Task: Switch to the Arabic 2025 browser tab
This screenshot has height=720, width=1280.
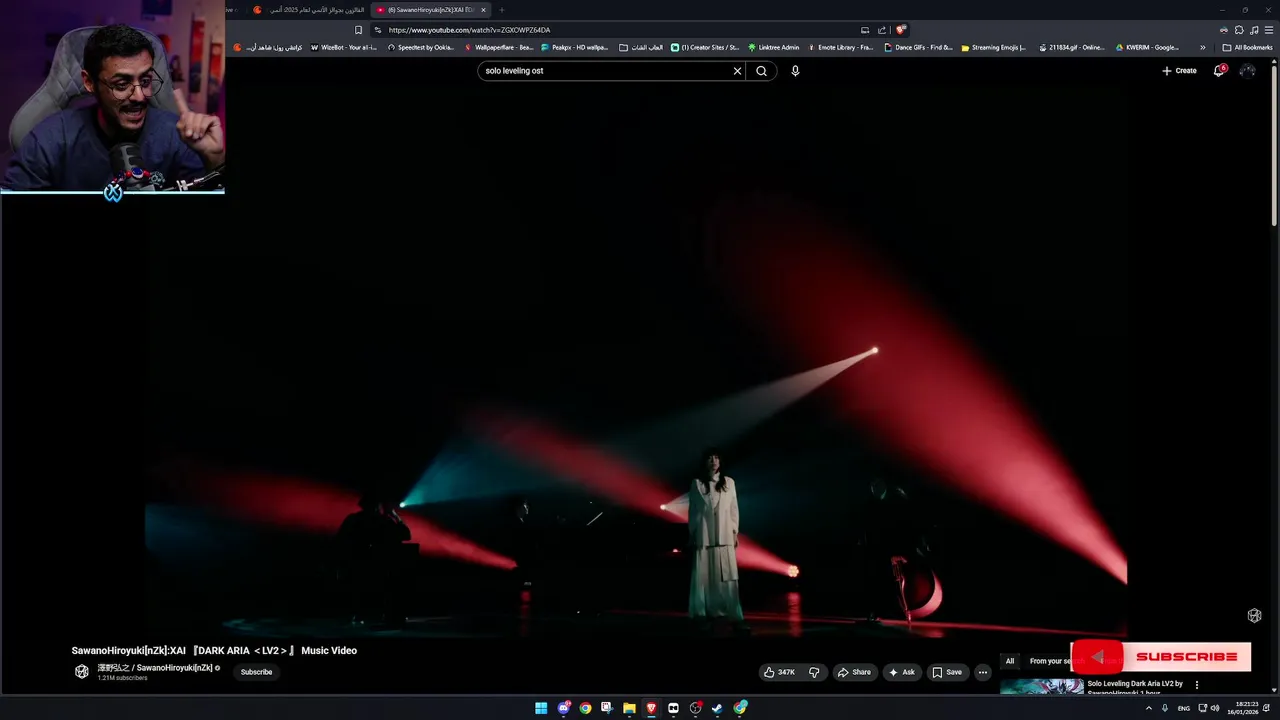Action: (x=310, y=10)
